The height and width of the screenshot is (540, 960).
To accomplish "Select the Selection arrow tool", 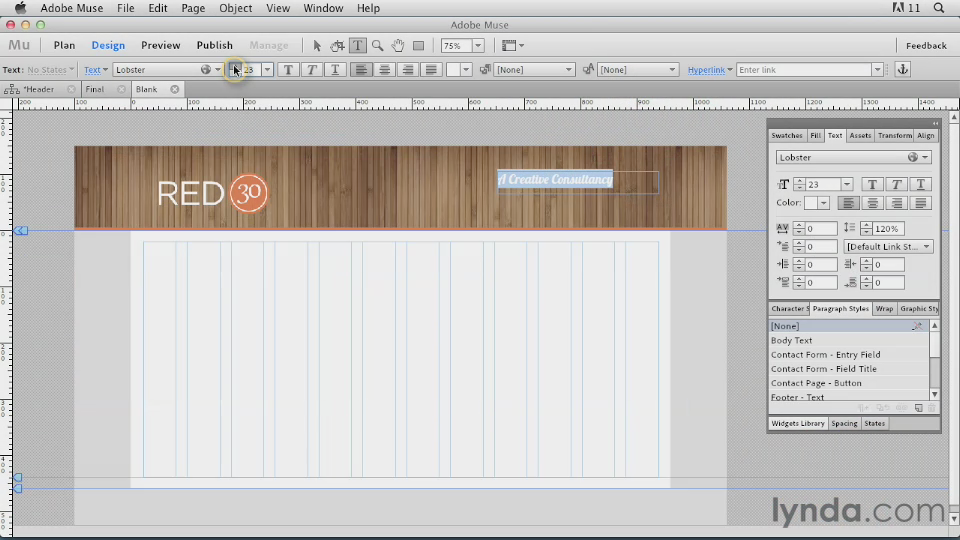I will pyautogui.click(x=318, y=45).
